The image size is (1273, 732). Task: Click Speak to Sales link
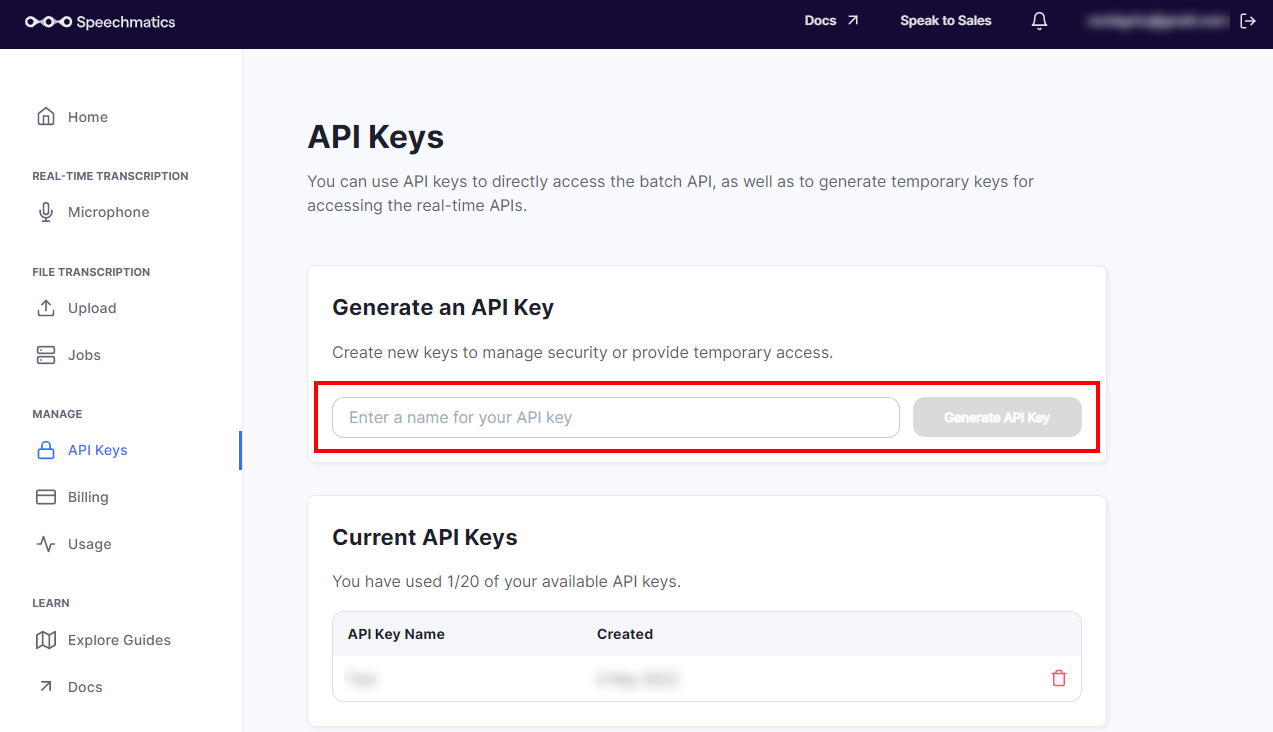click(945, 21)
